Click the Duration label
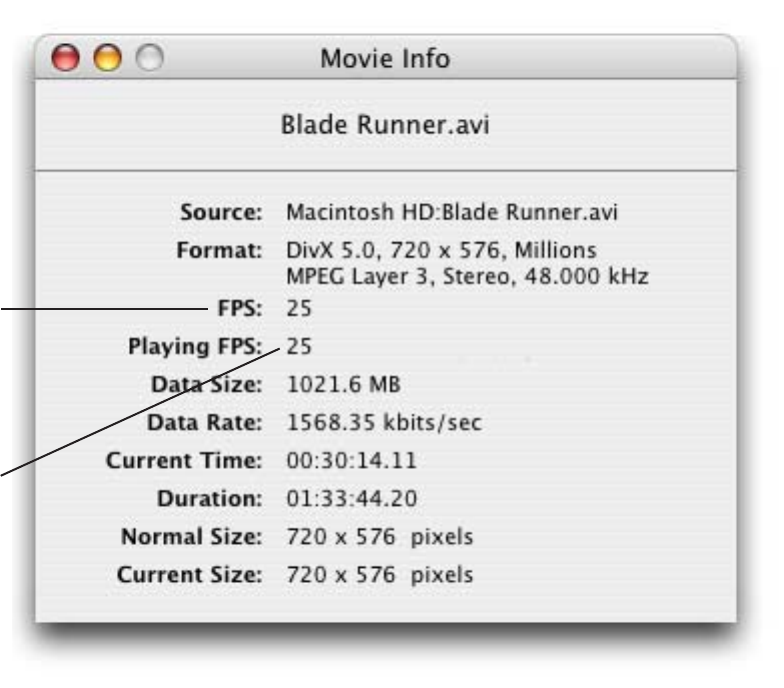This screenshot has height=688, width=784. 209,499
